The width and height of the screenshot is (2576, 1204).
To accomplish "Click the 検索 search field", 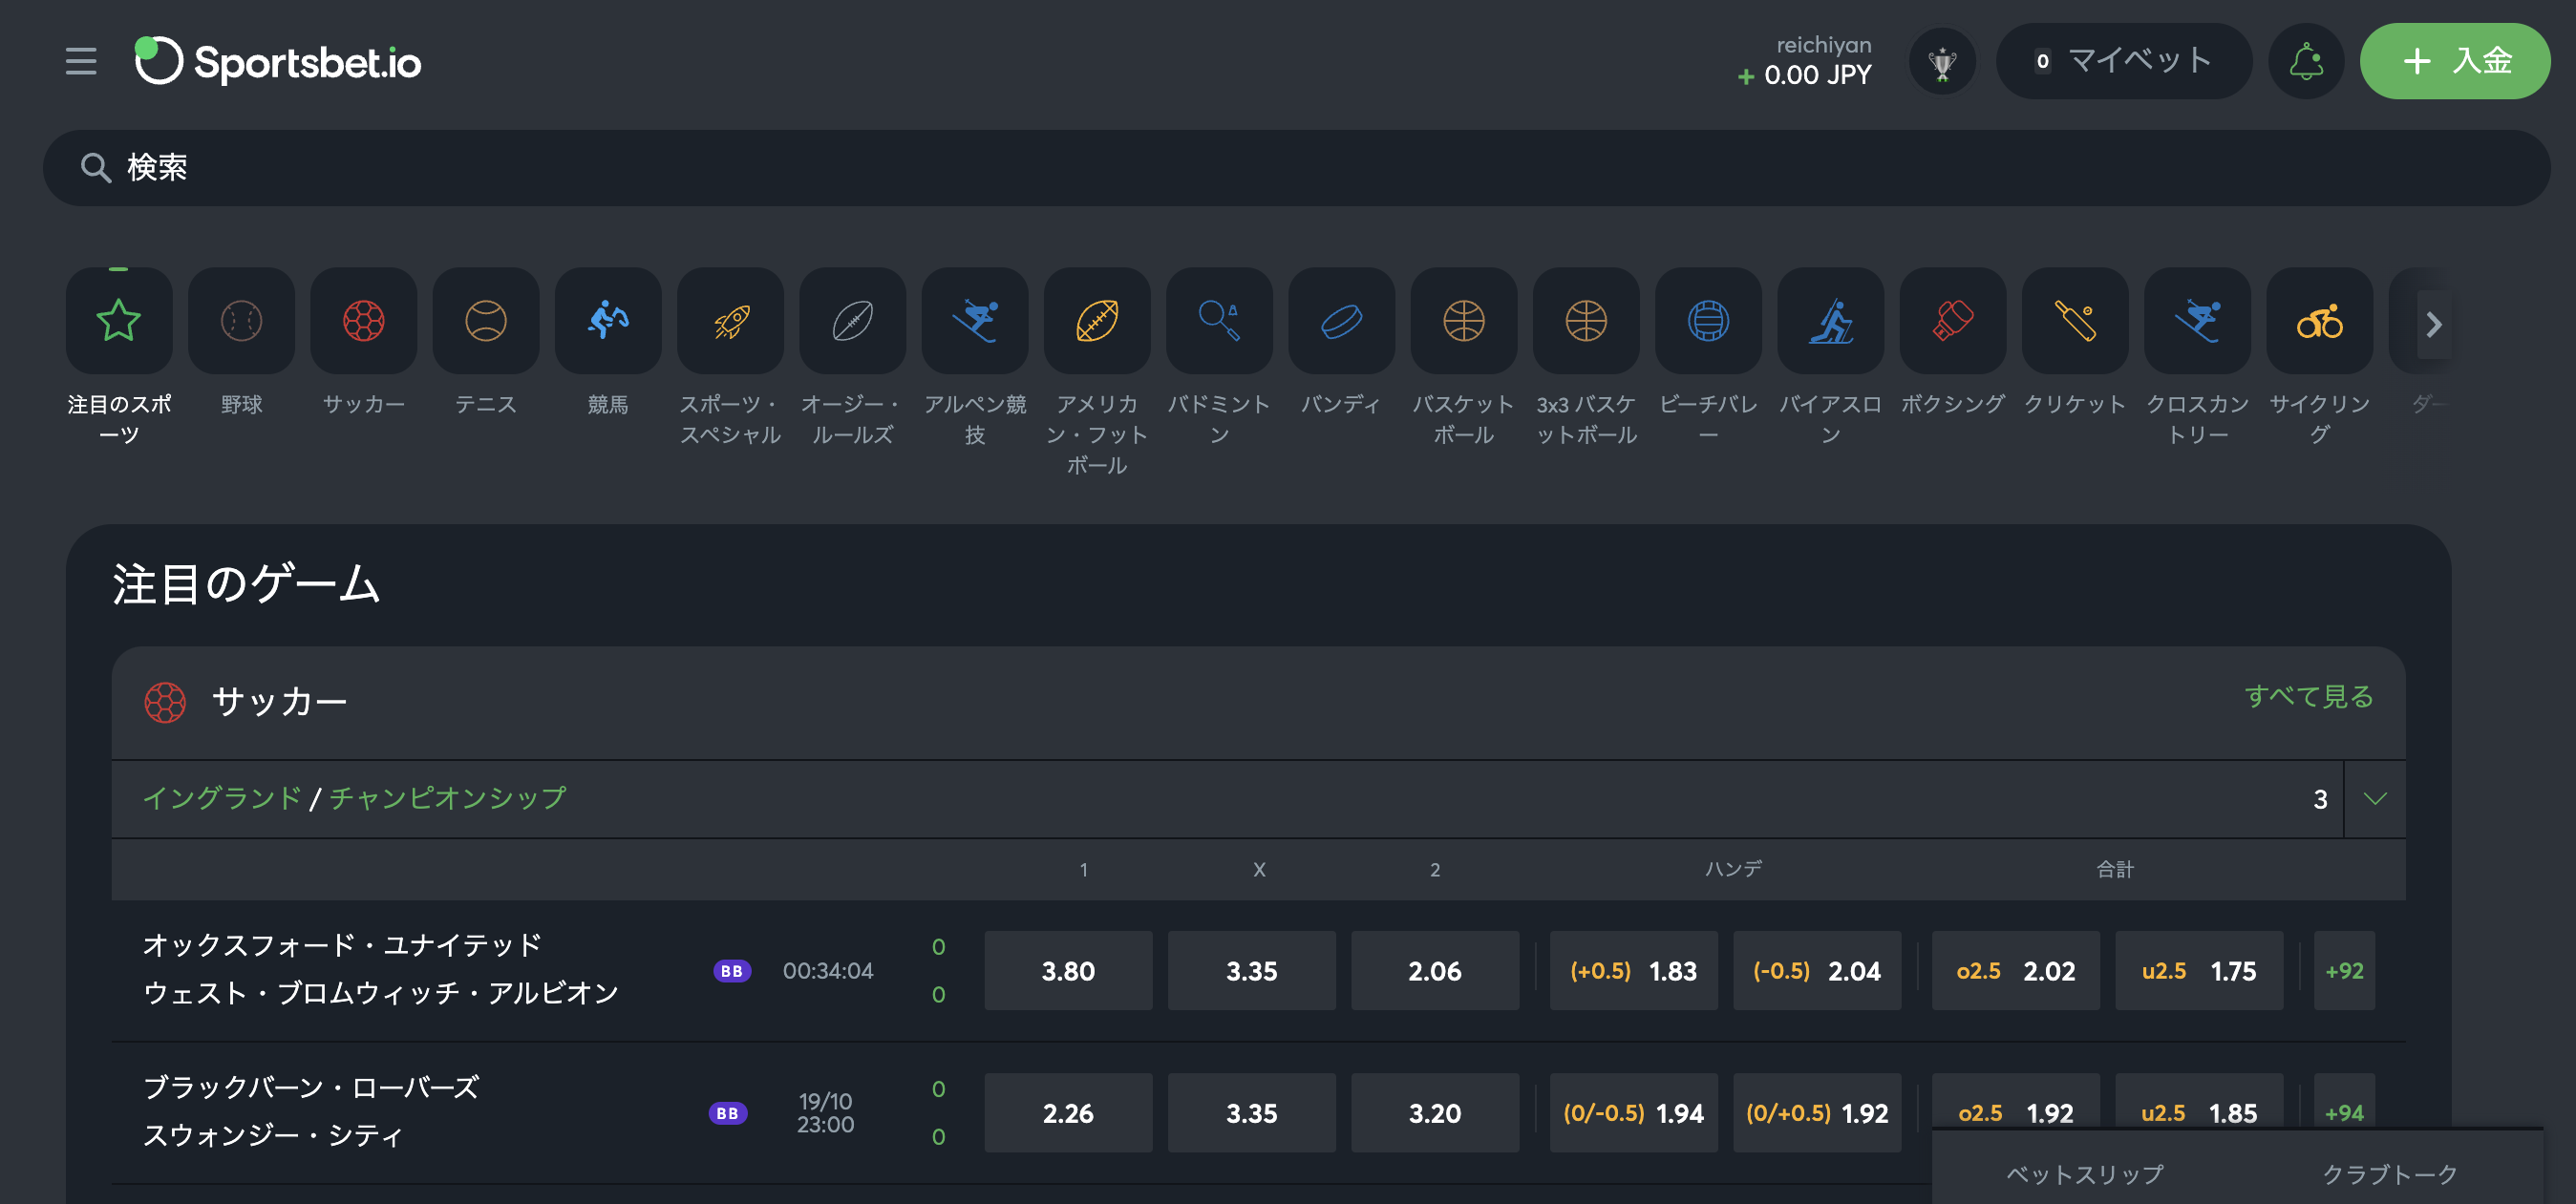I will [x=1296, y=168].
